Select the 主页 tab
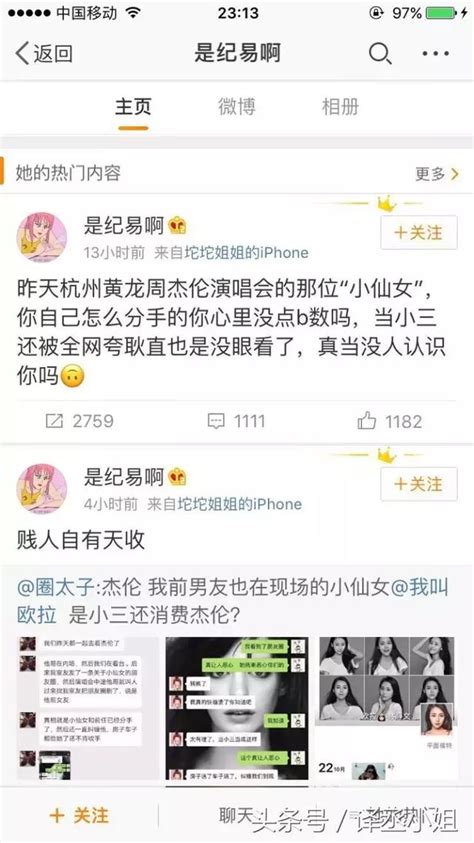 (133, 106)
